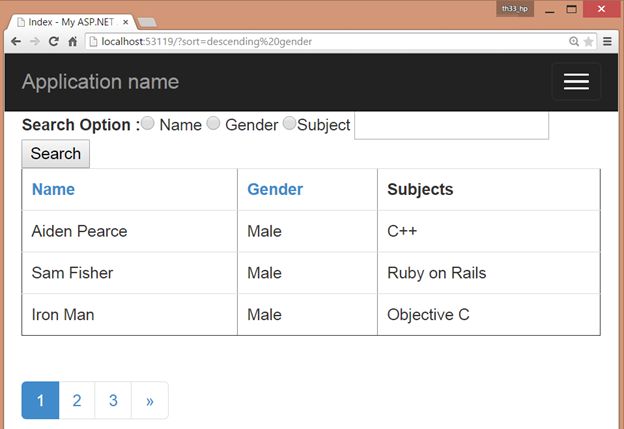This screenshot has width=624, height=429.
Task: Close the Index - My ASP.NET tab
Action: 125,21
